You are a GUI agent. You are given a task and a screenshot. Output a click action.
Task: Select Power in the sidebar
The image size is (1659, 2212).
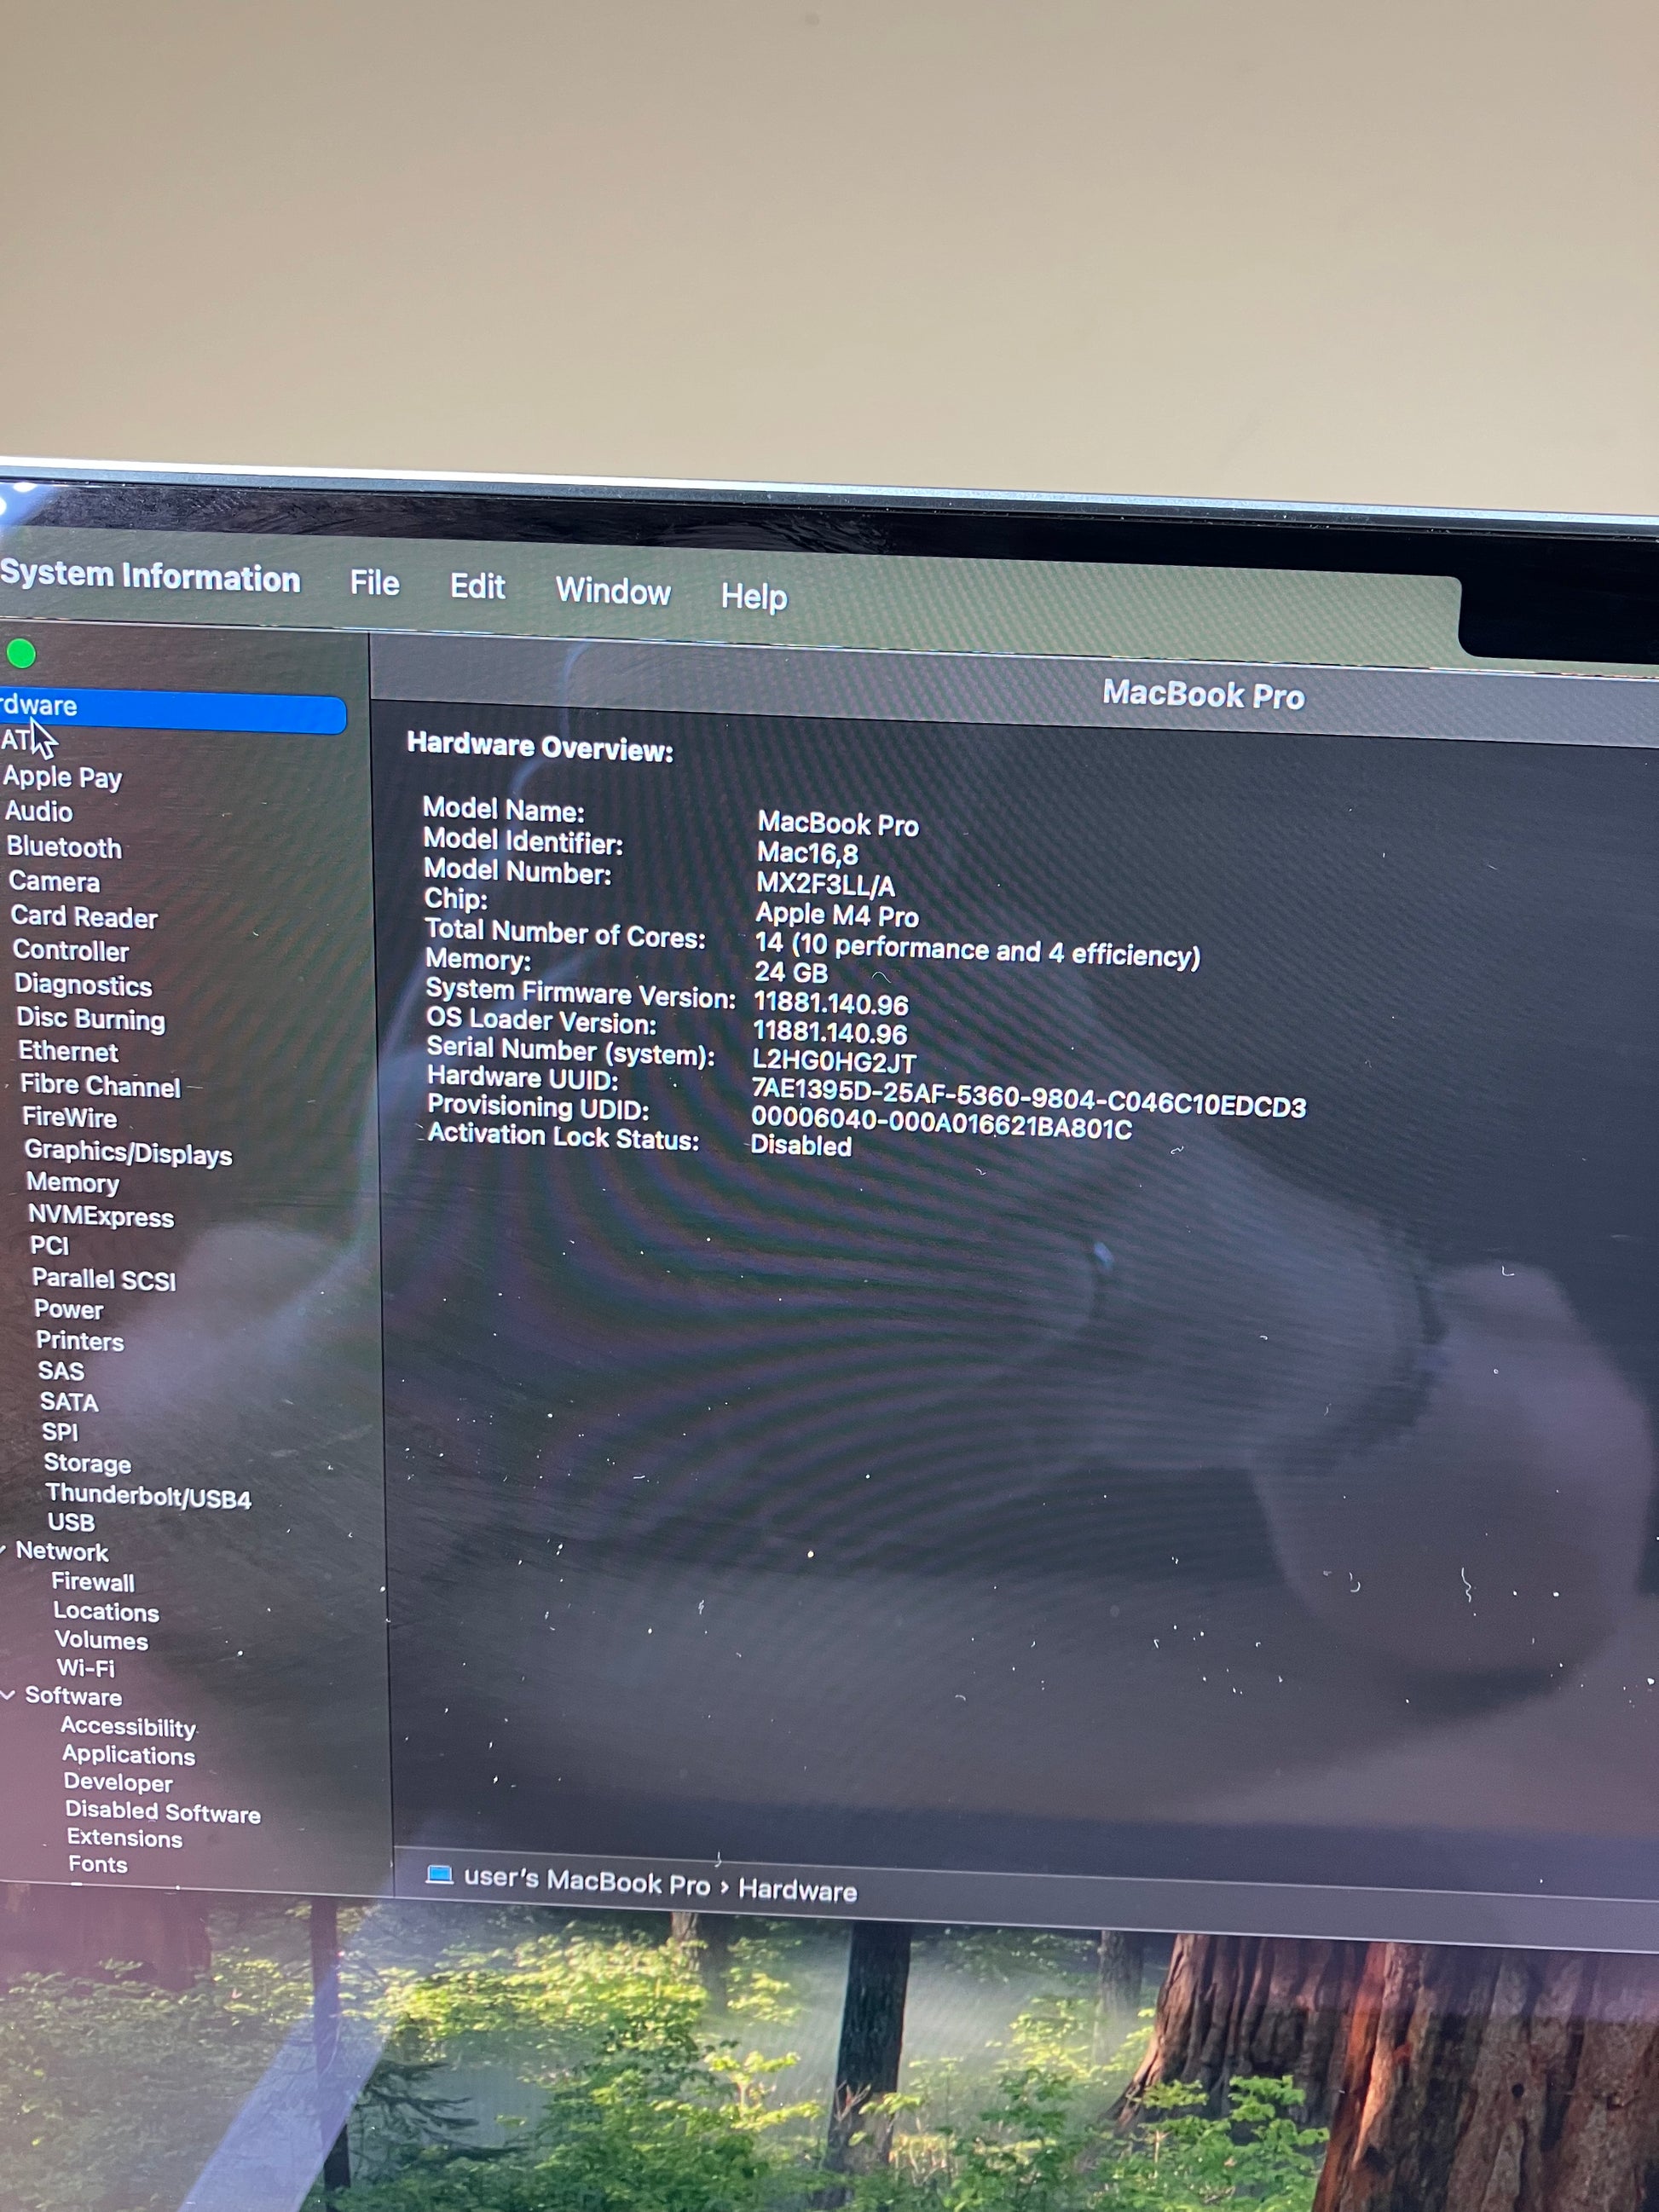tap(68, 1309)
